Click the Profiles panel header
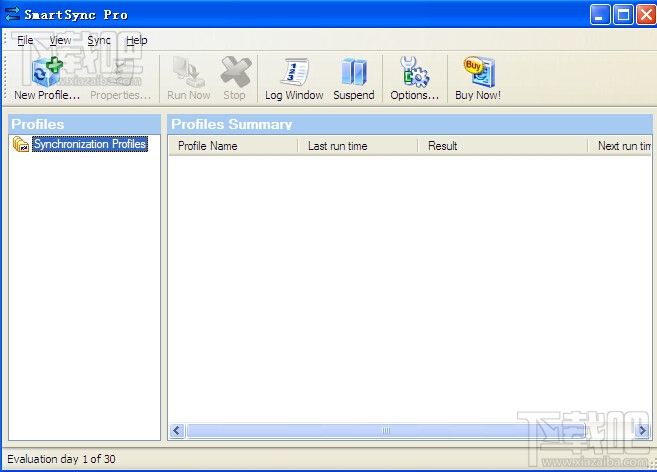657x472 pixels. pos(84,124)
